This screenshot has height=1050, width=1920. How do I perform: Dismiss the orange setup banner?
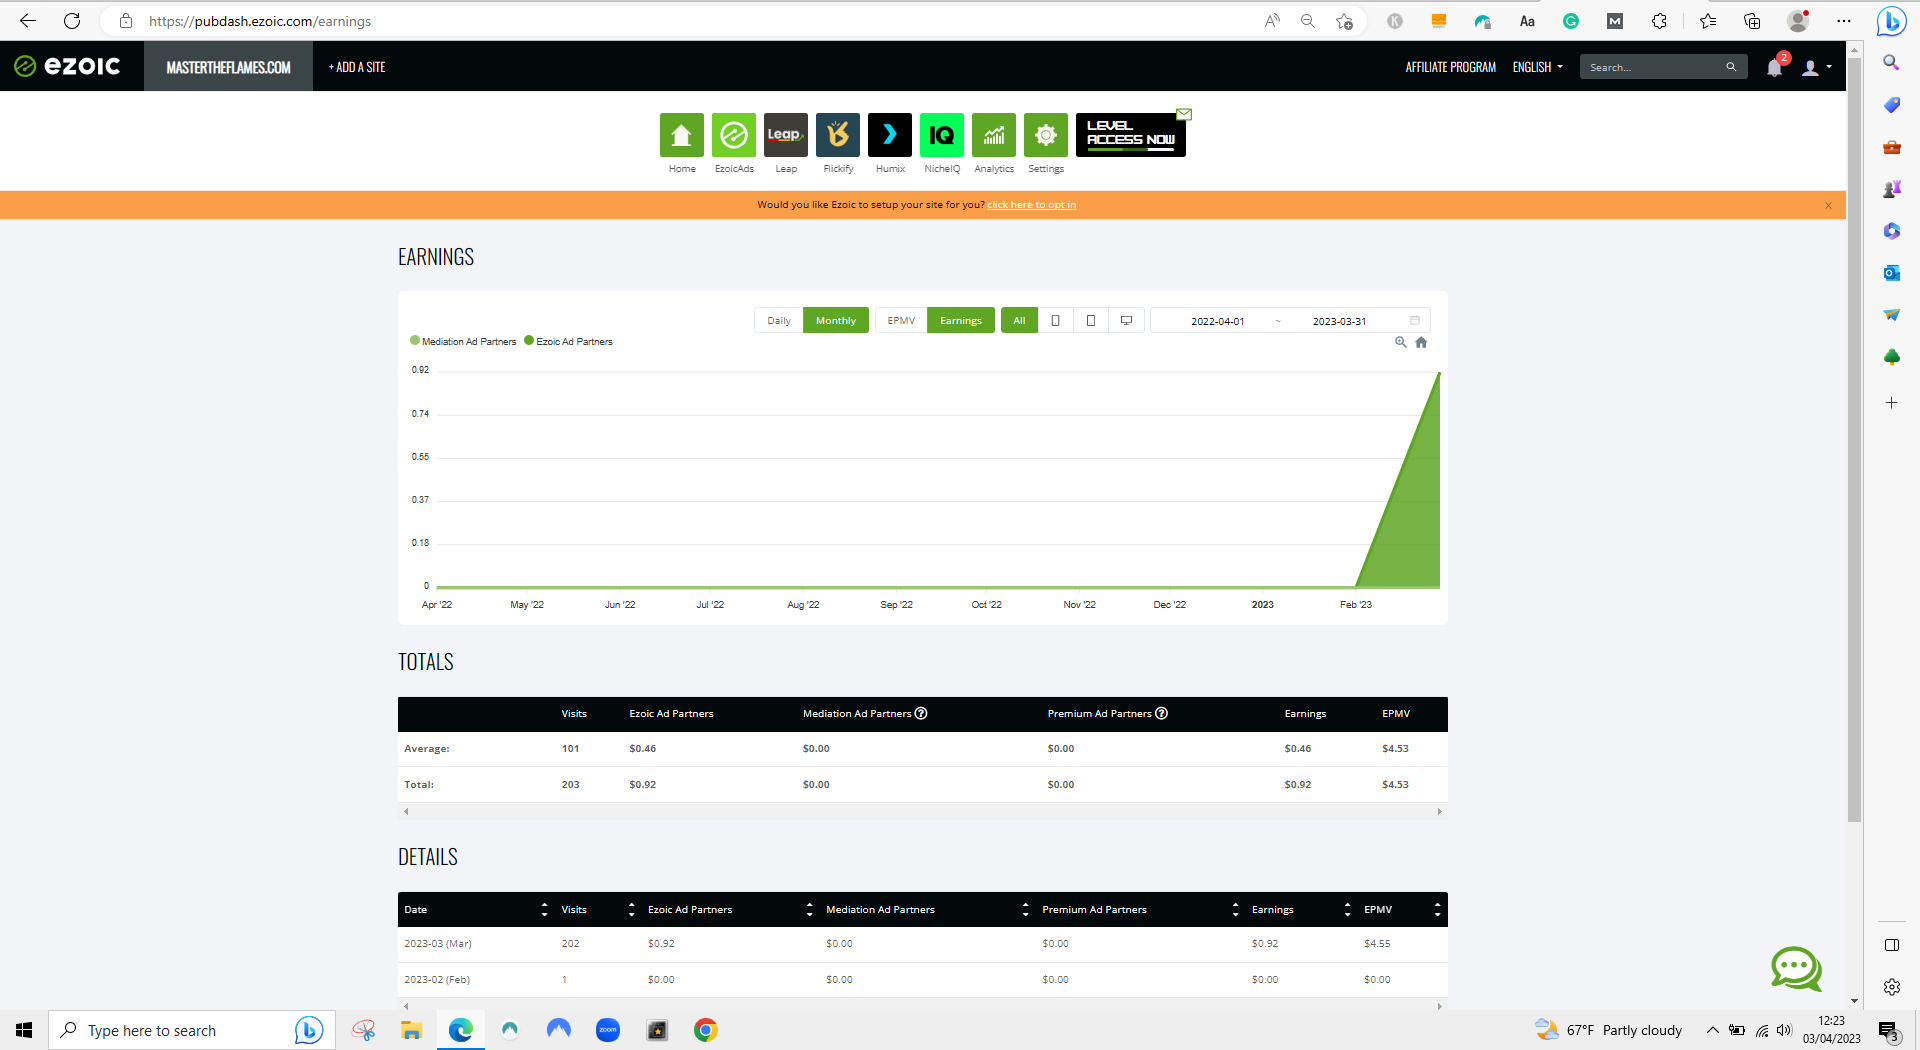(1828, 205)
